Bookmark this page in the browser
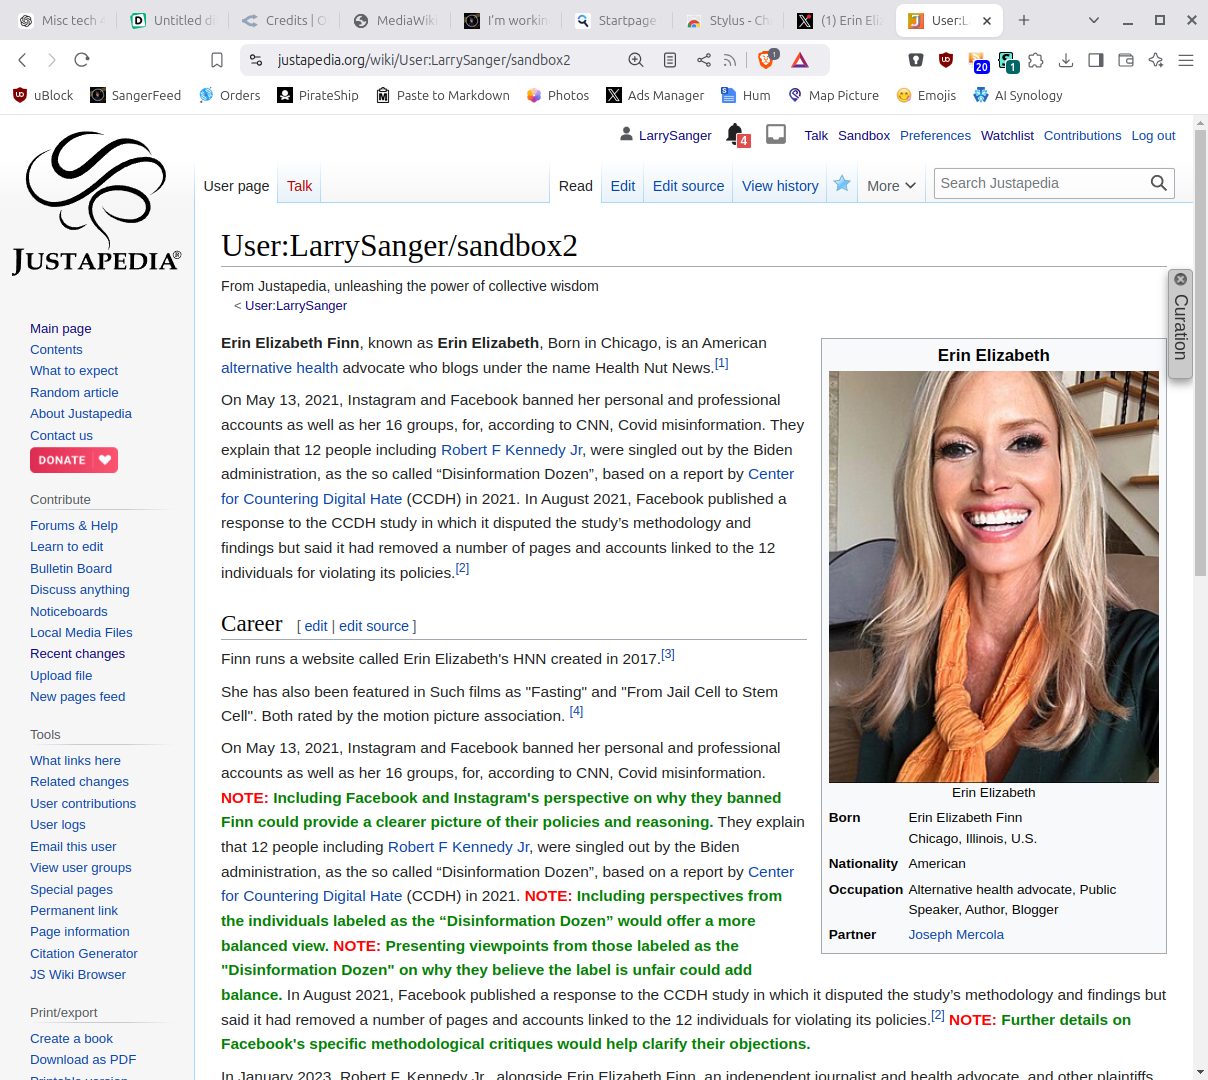This screenshot has width=1208, height=1080. [x=217, y=60]
